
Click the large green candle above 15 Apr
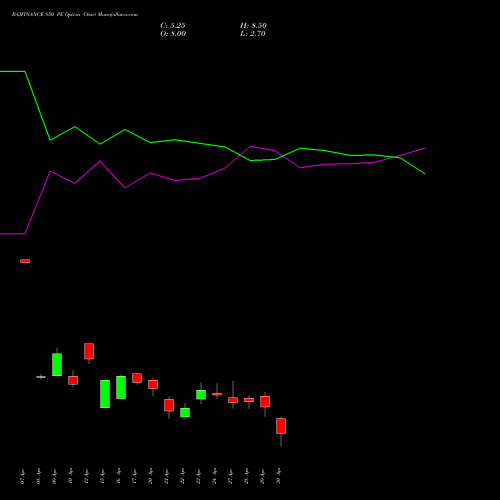pos(105,394)
